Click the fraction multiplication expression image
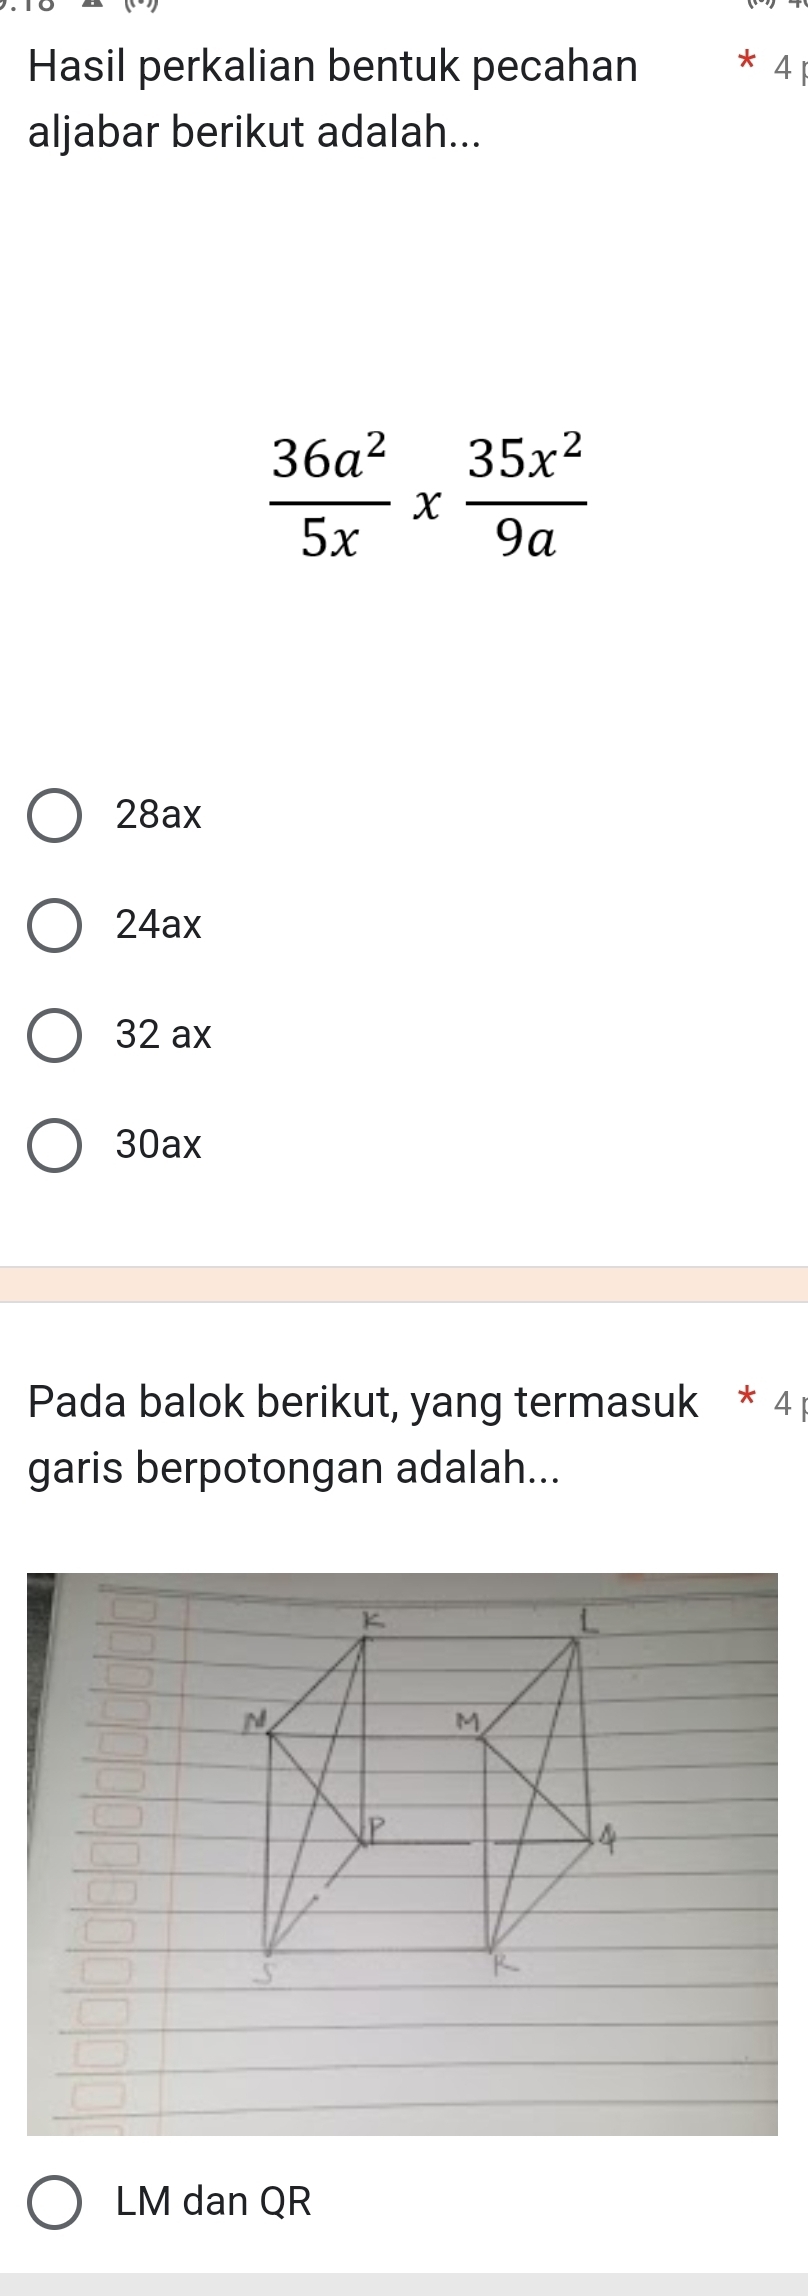Viewport: 808px width, 2296px height. (428, 497)
